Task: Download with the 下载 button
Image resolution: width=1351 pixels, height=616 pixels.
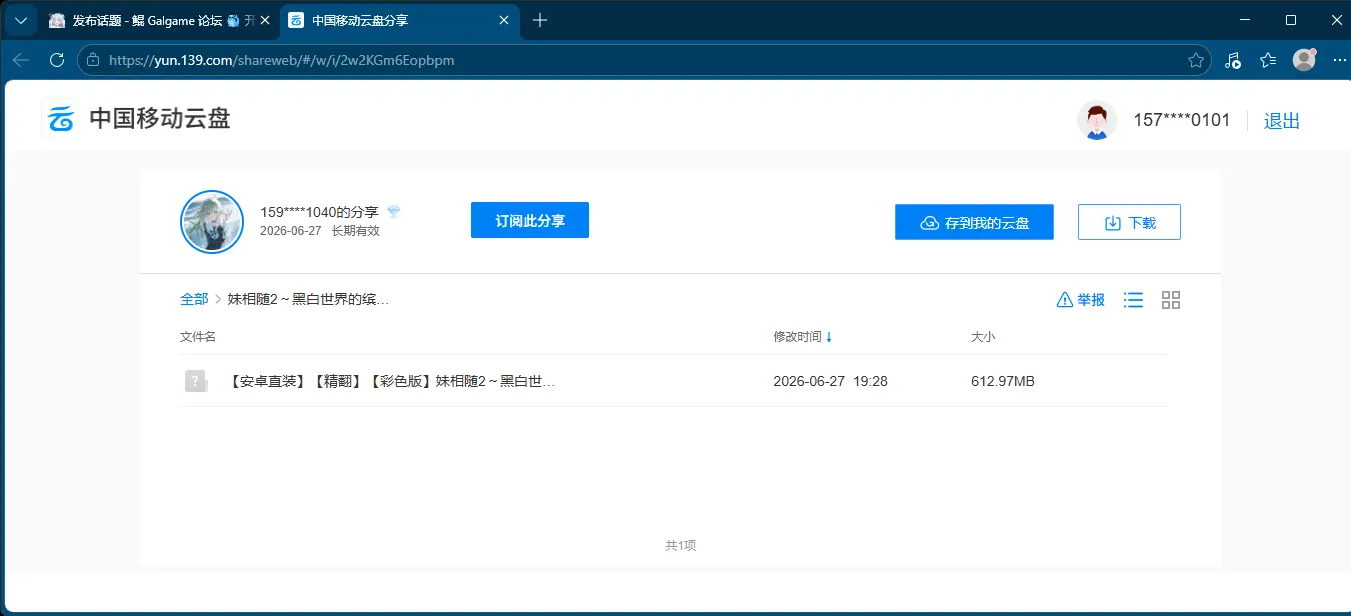Action: [1129, 222]
